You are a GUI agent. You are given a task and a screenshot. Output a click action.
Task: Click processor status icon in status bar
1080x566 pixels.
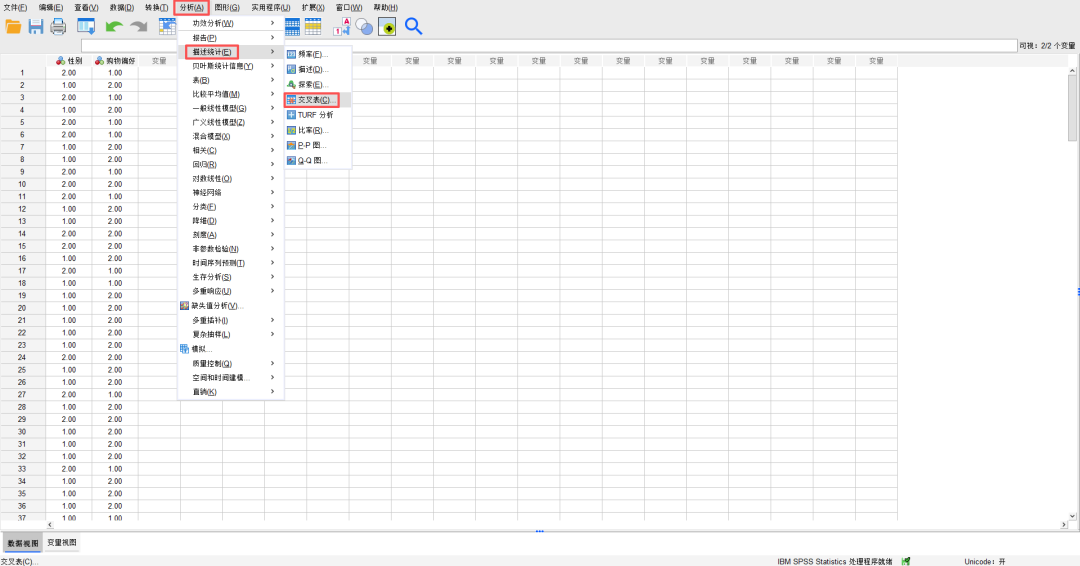point(906,561)
